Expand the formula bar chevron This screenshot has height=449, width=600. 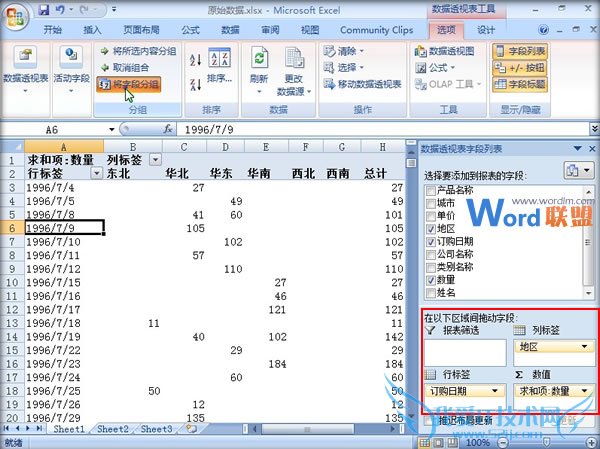(594, 129)
